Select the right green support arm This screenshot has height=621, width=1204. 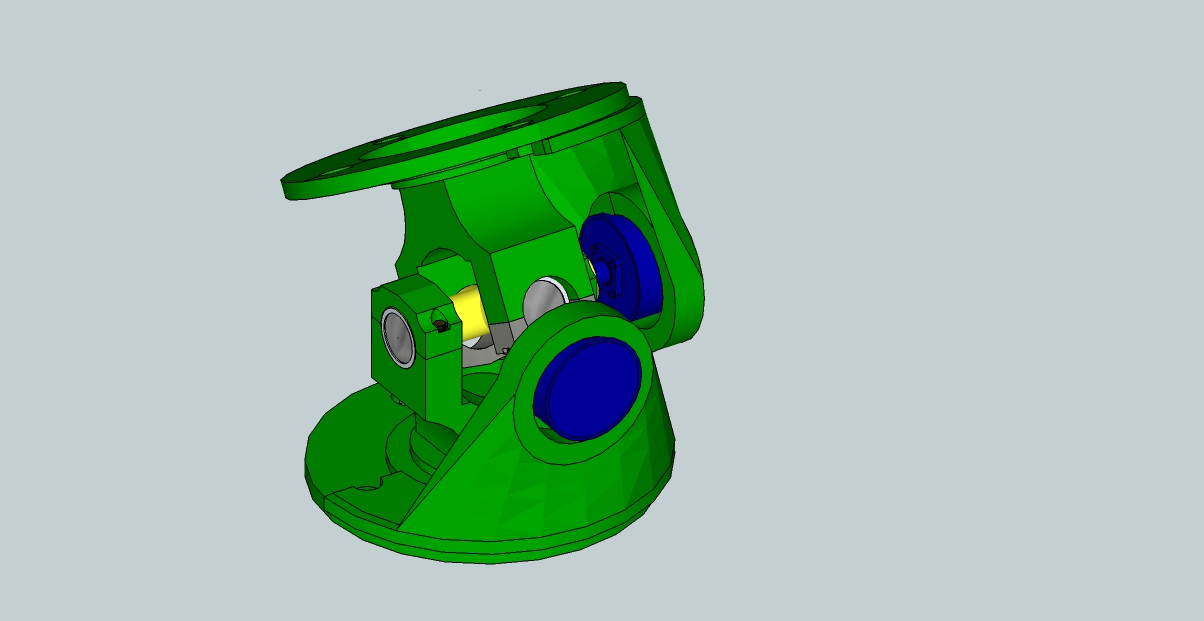tap(678, 240)
